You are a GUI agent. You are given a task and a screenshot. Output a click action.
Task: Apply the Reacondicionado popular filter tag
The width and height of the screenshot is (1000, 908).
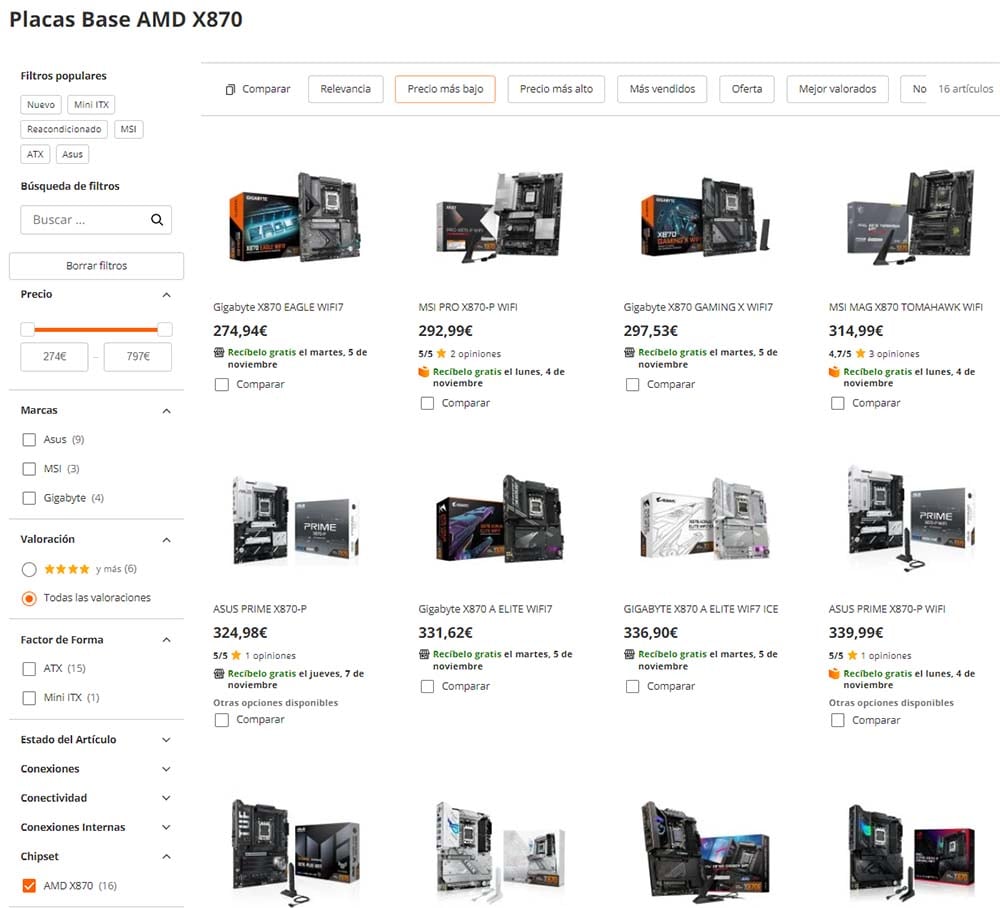point(64,129)
